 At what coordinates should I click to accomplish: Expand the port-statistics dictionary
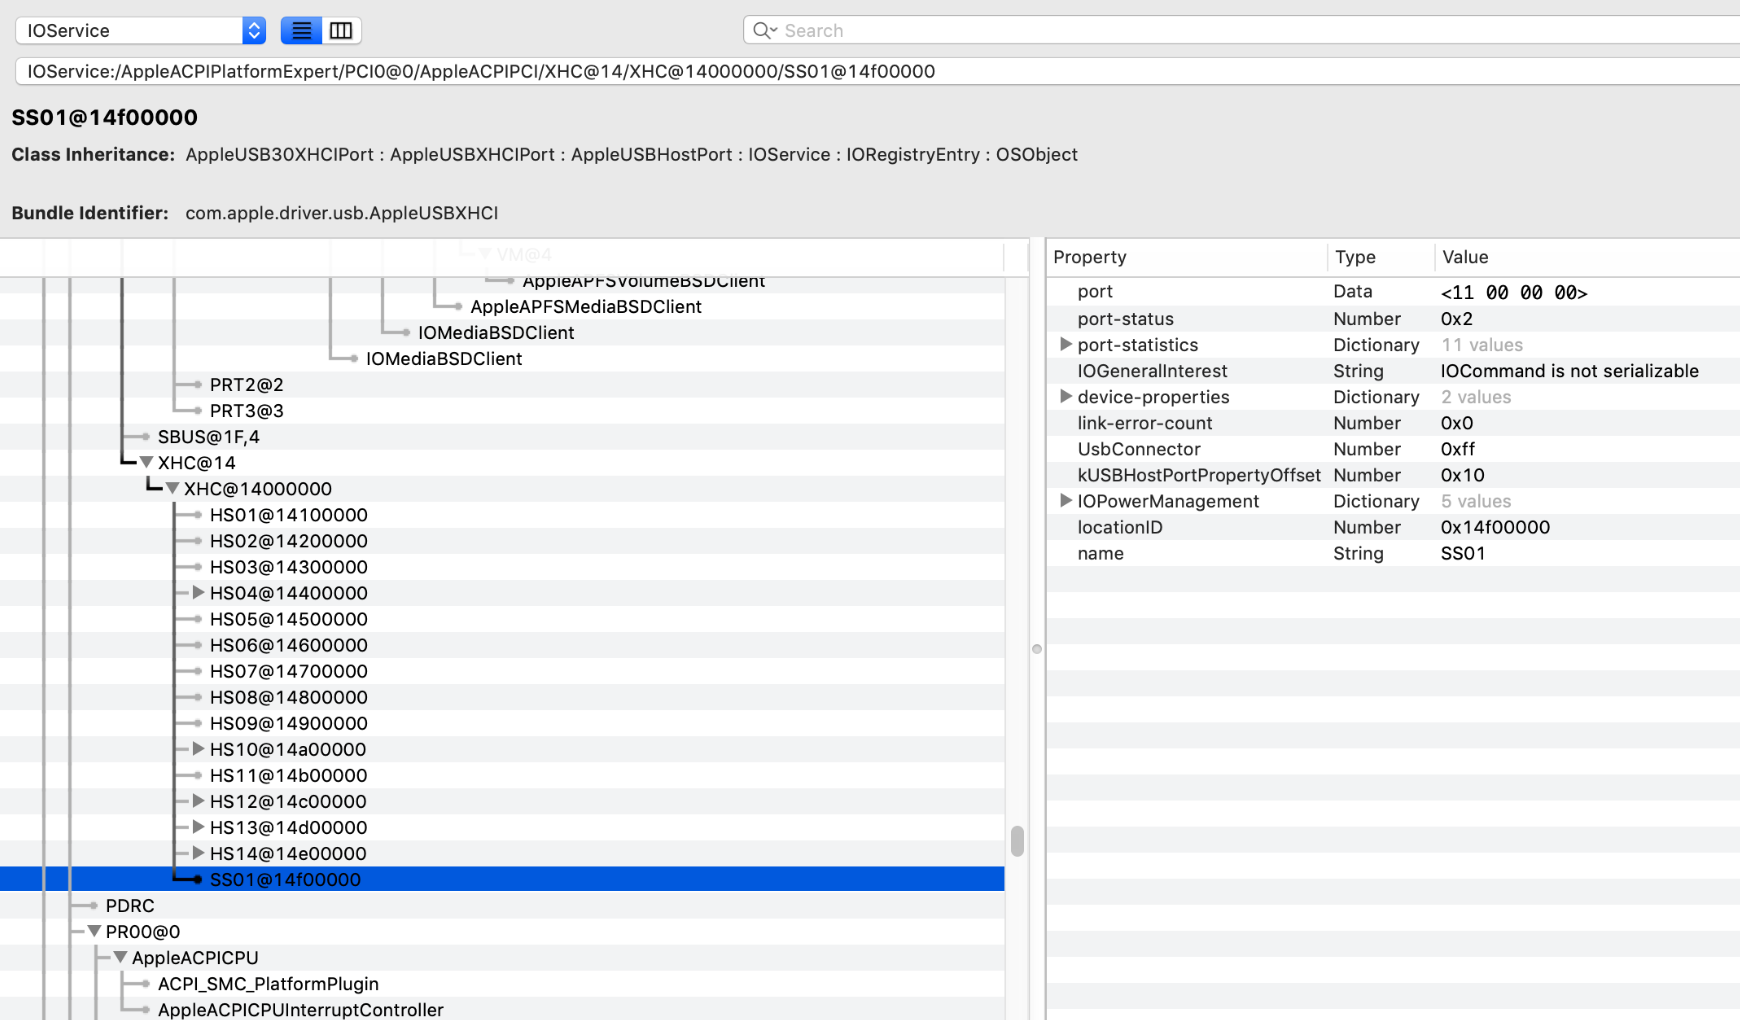pos(1065,345)
